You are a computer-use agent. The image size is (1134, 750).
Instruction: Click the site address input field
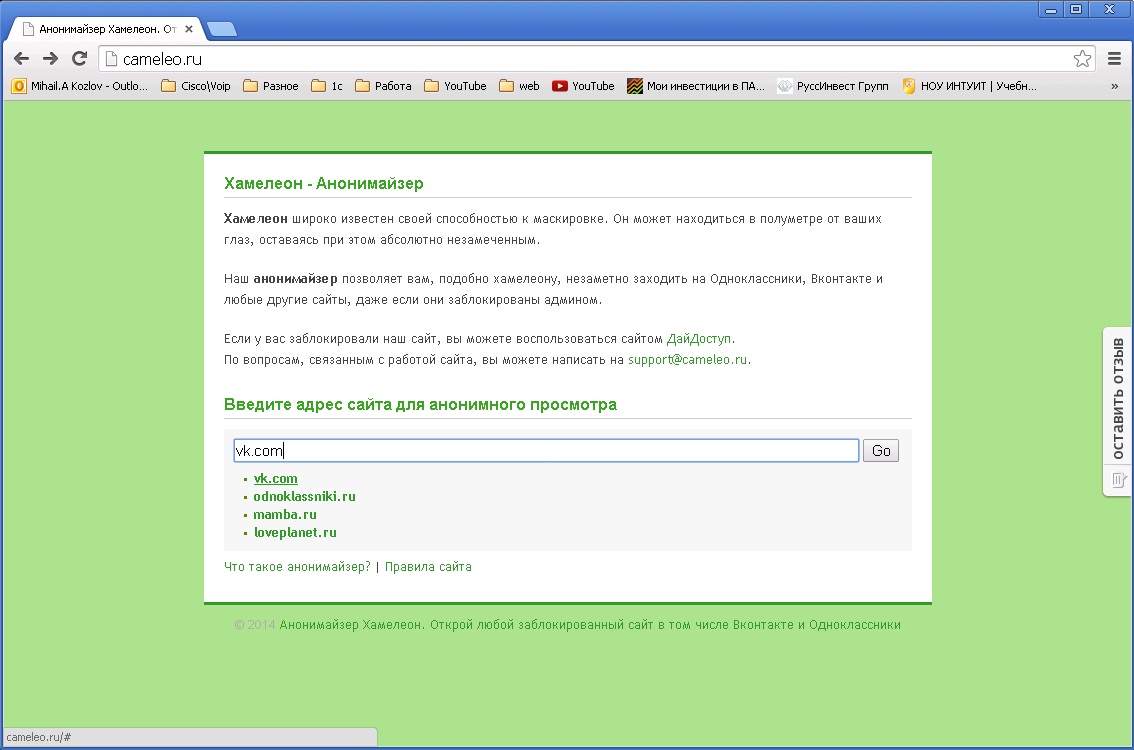[545, 451]
